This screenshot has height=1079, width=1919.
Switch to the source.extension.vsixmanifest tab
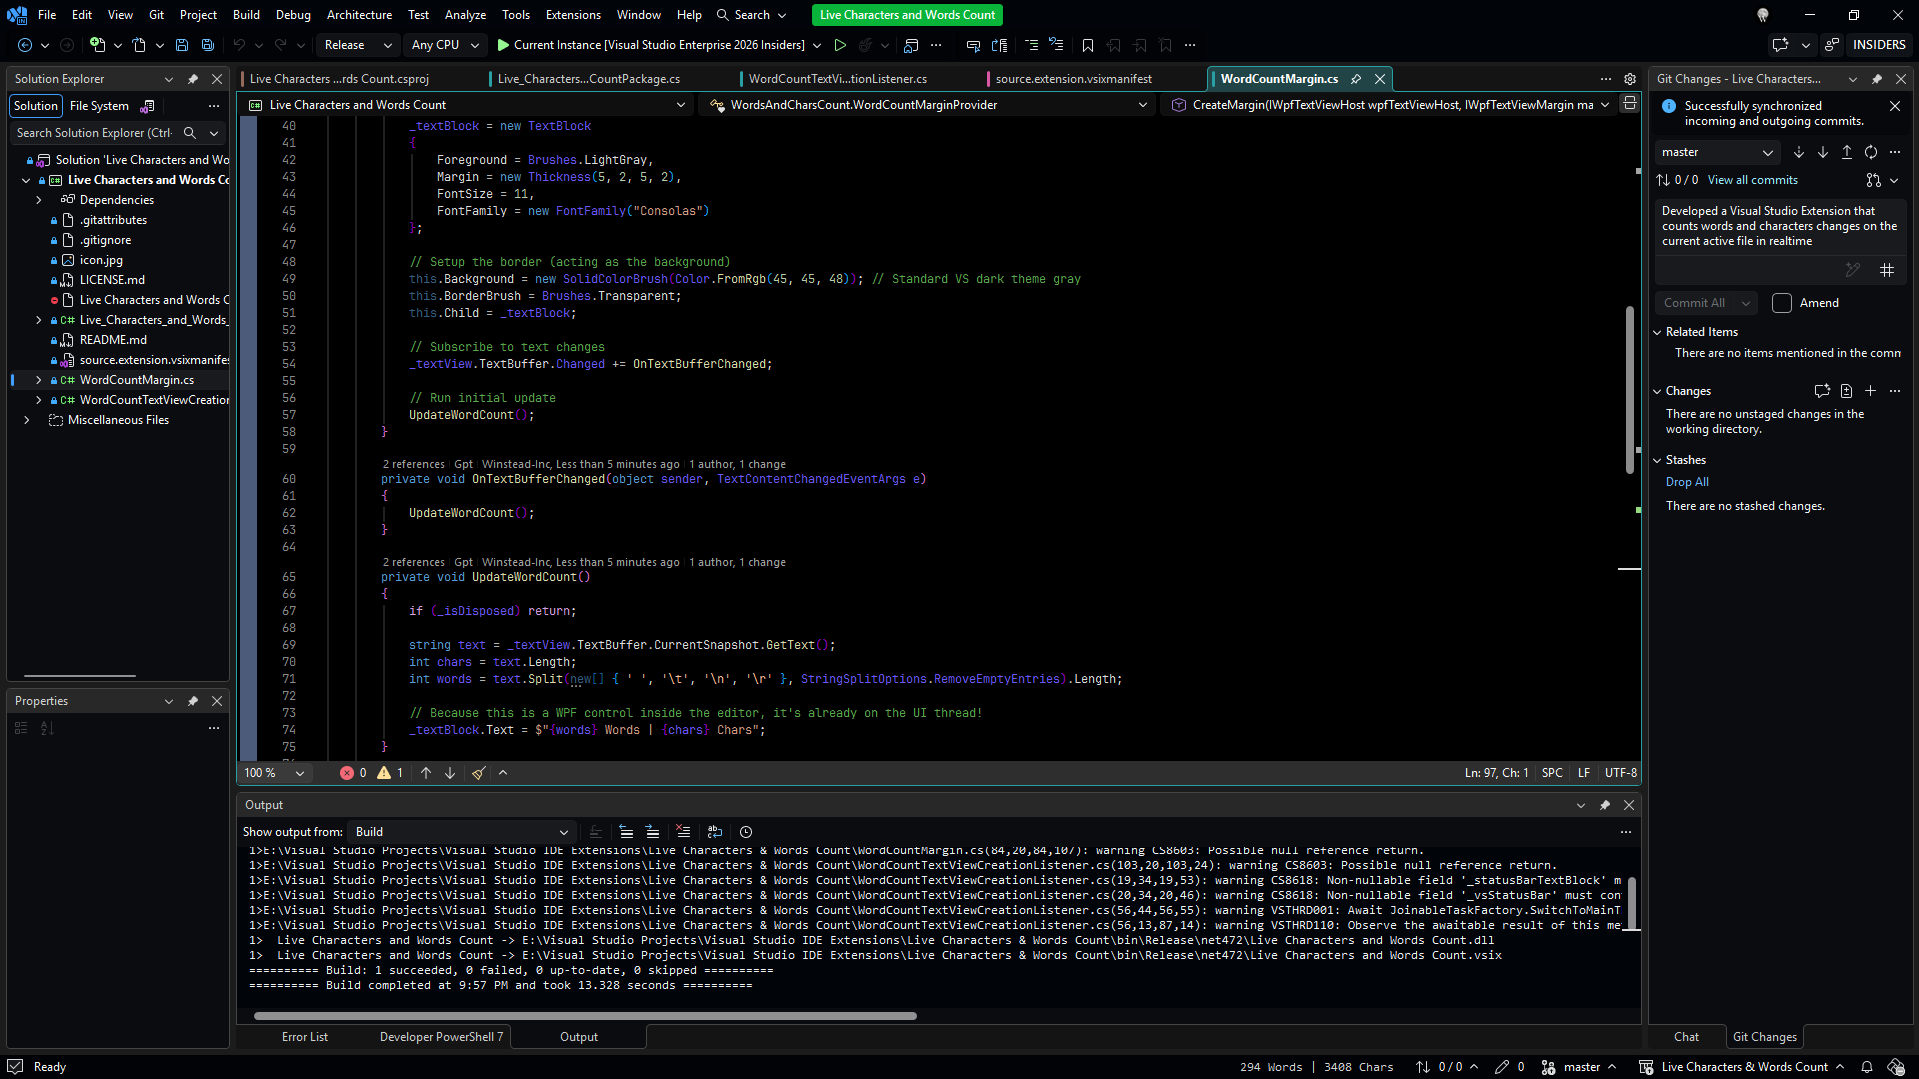click(1073, 79)
